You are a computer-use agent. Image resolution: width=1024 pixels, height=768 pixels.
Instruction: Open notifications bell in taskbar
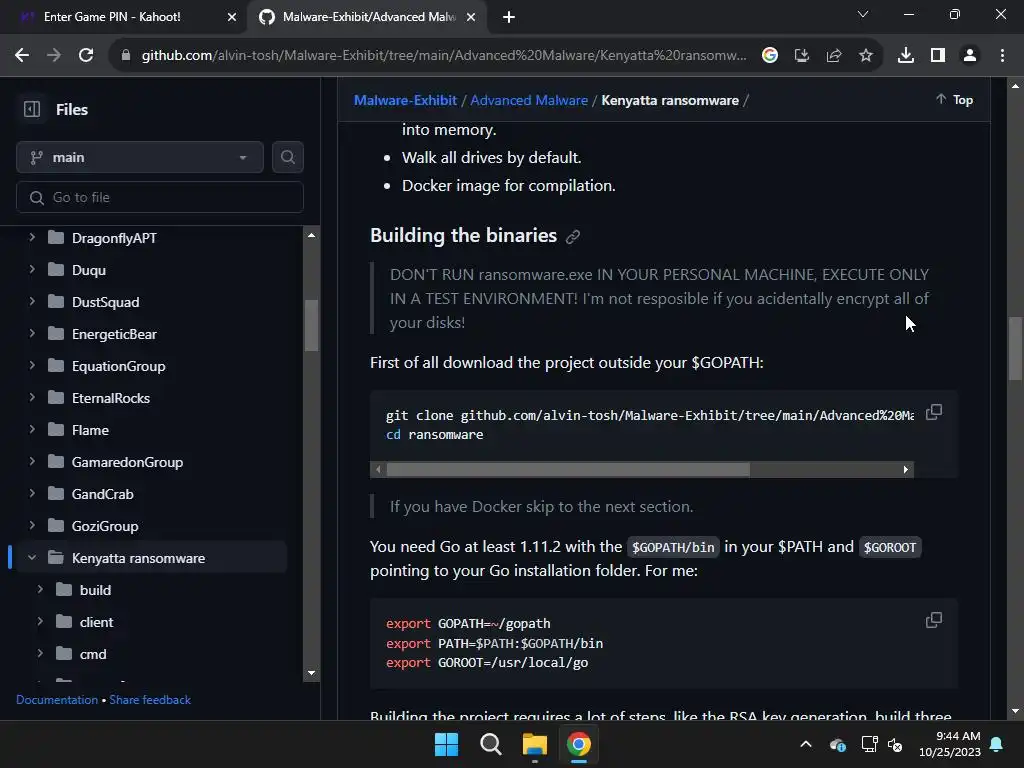point(997,744)
